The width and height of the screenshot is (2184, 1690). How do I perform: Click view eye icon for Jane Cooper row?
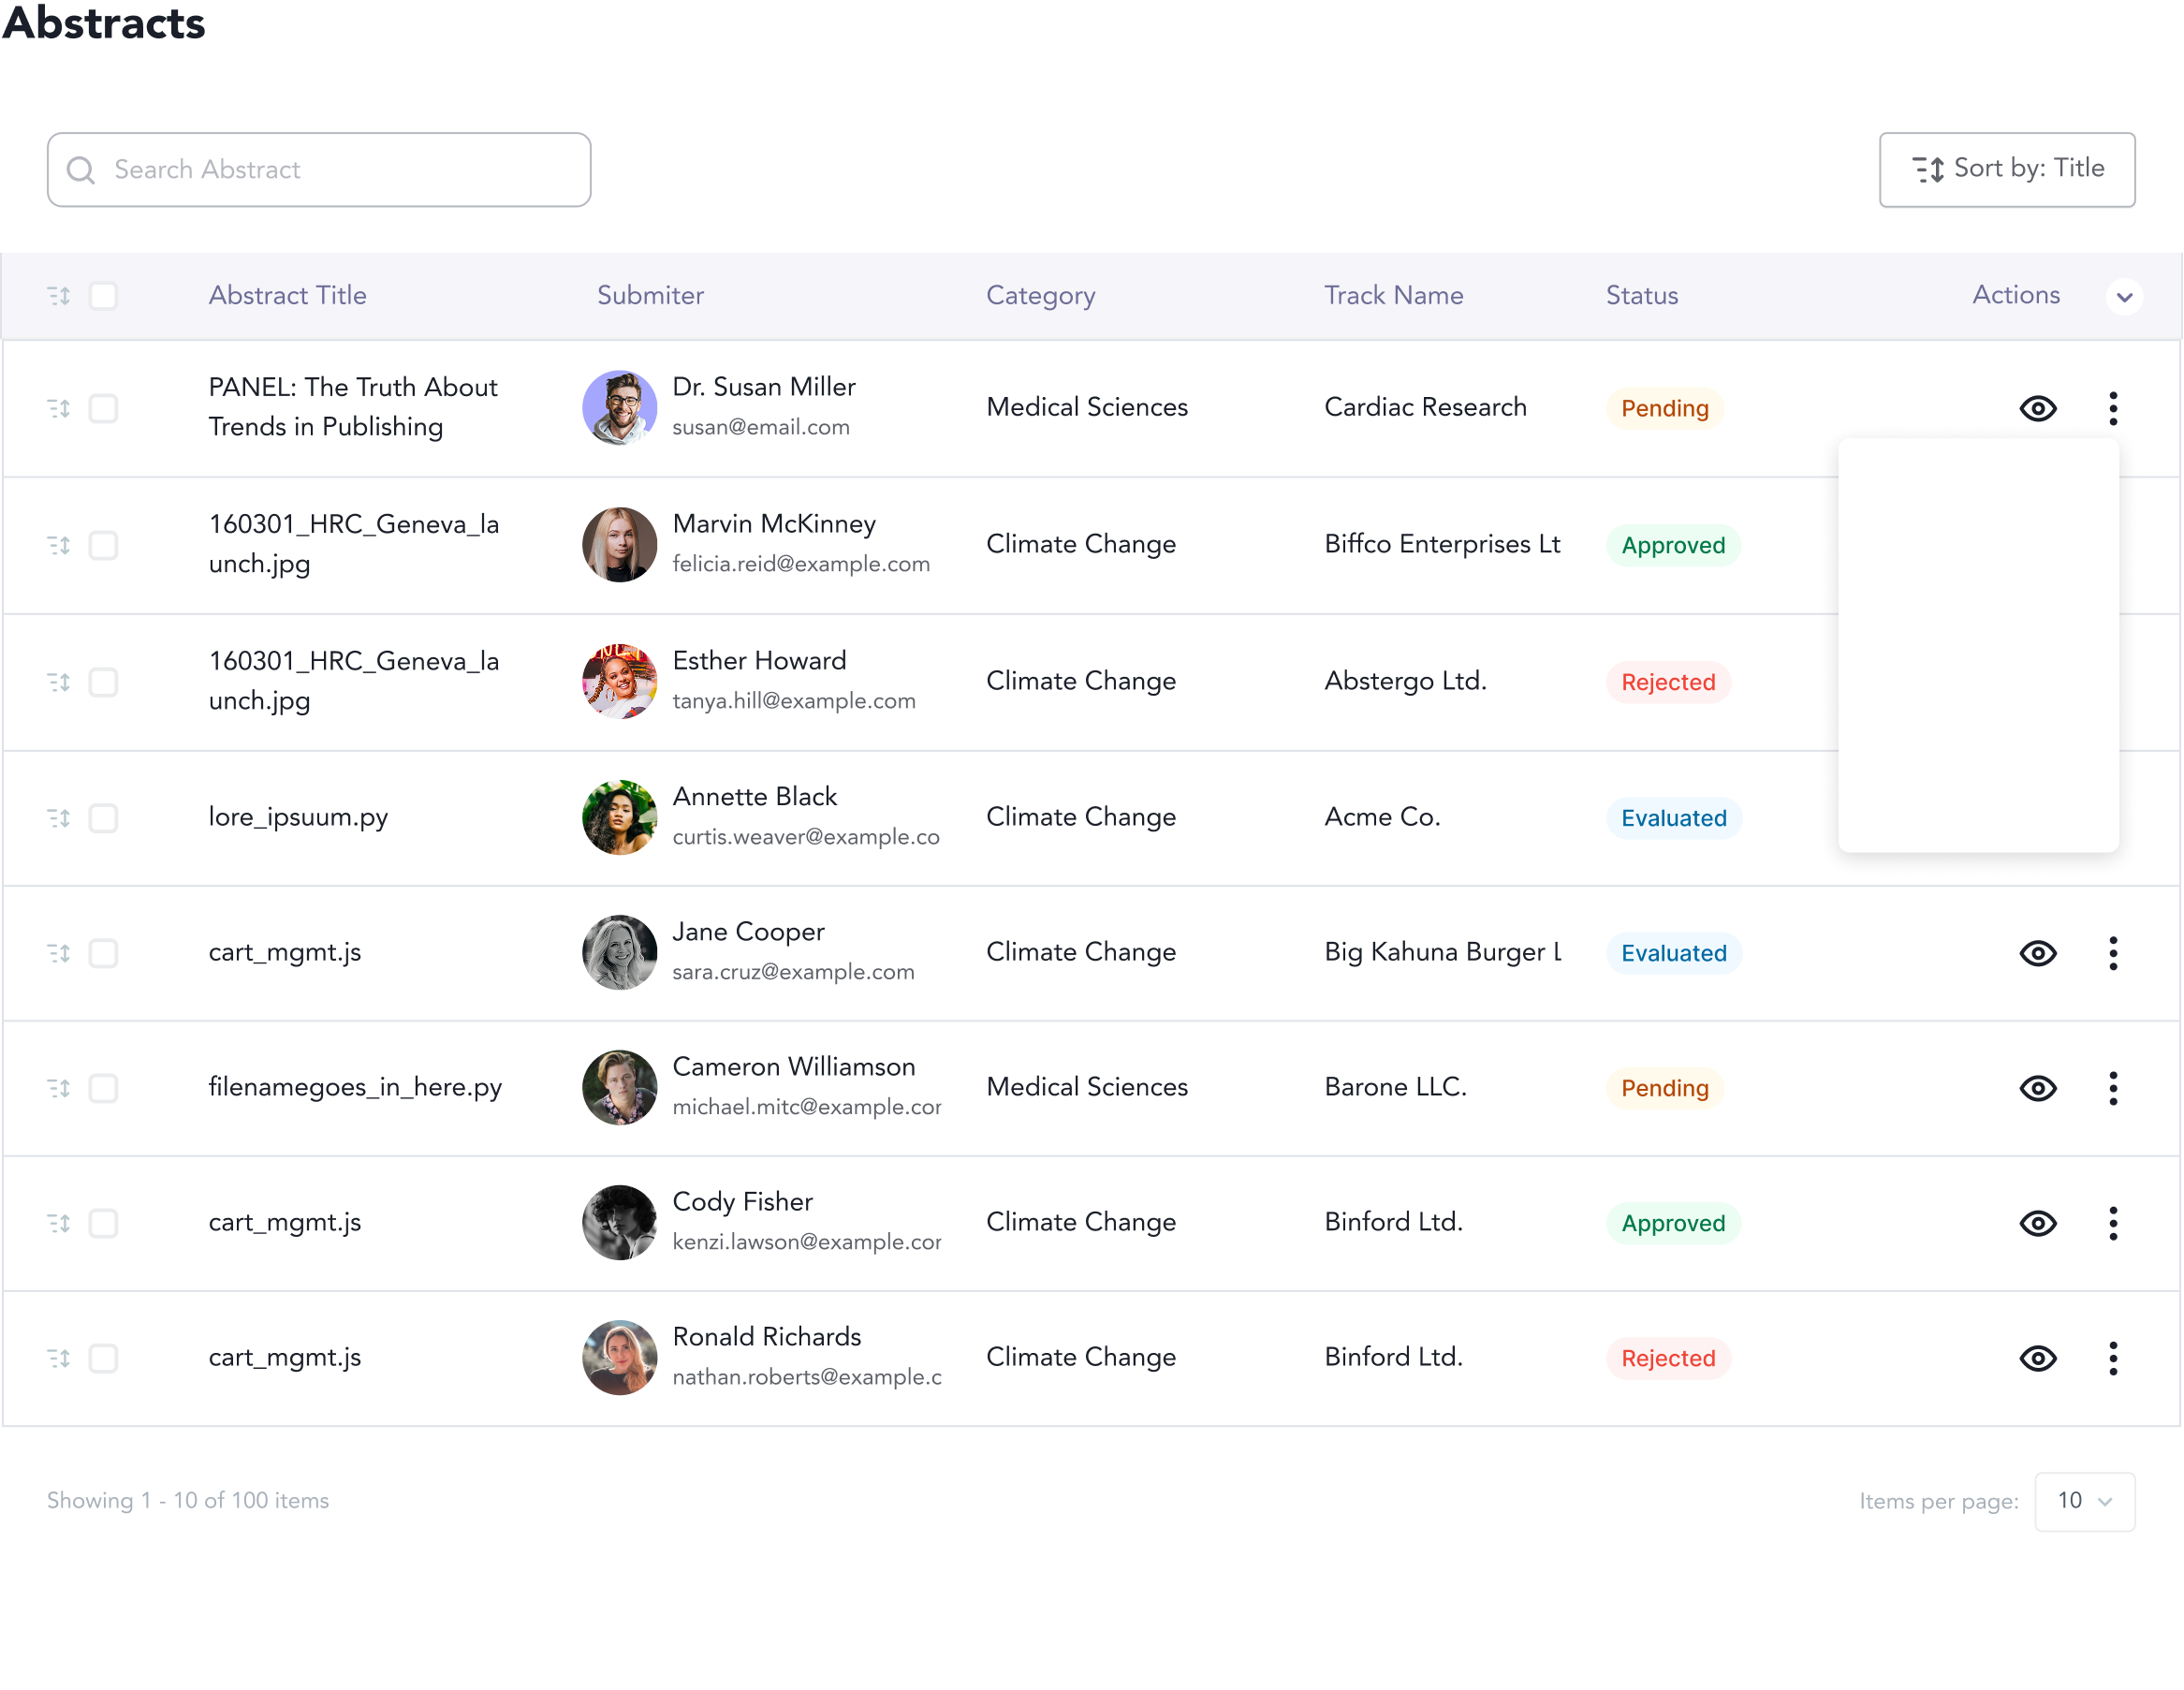pos(2037,953)
